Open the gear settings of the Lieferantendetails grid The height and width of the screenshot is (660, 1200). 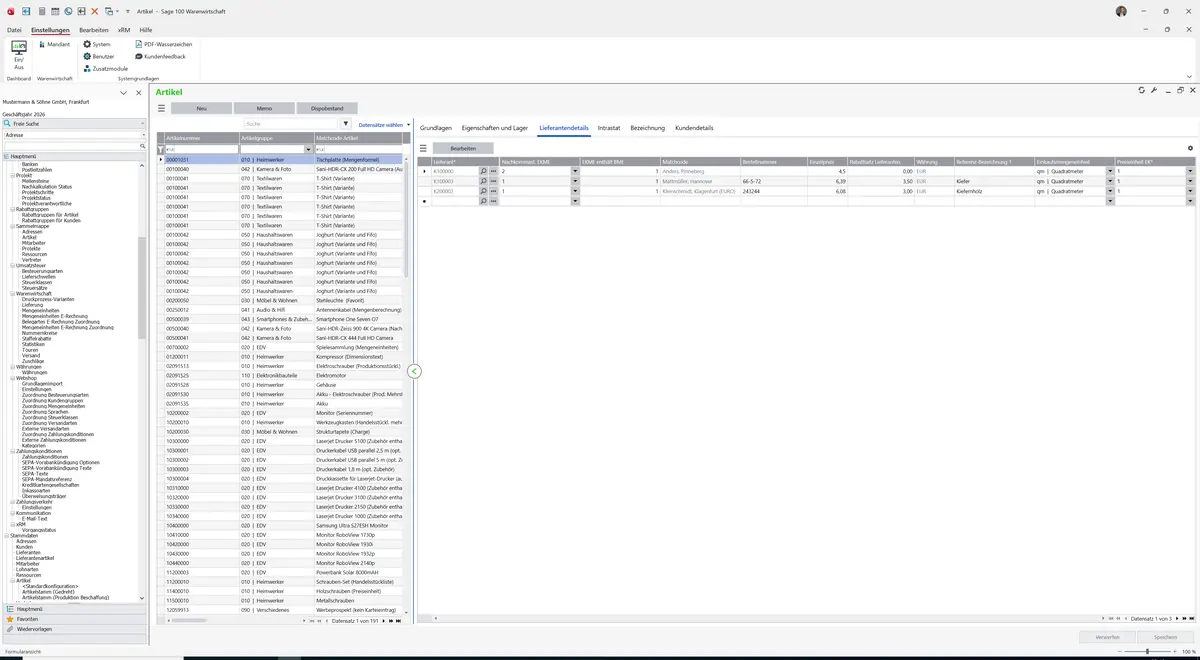(x=1190, y=148)
